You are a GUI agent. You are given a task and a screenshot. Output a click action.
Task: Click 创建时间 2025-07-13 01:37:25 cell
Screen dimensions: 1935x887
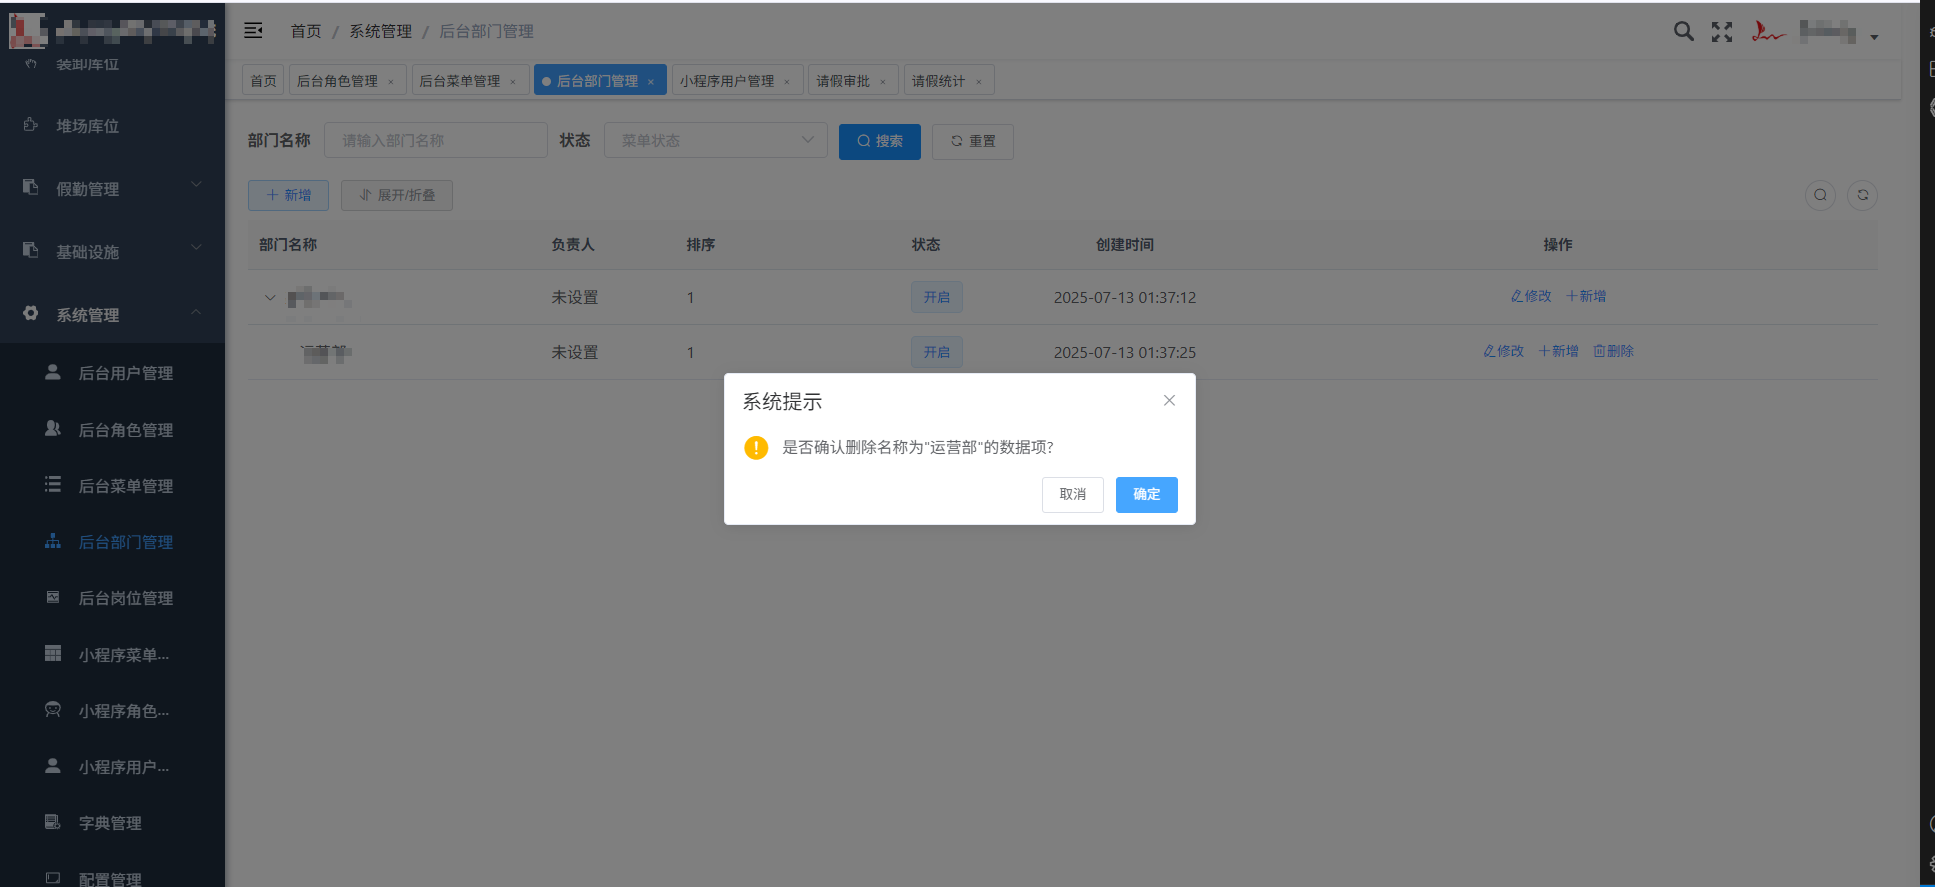point(1124,352)
